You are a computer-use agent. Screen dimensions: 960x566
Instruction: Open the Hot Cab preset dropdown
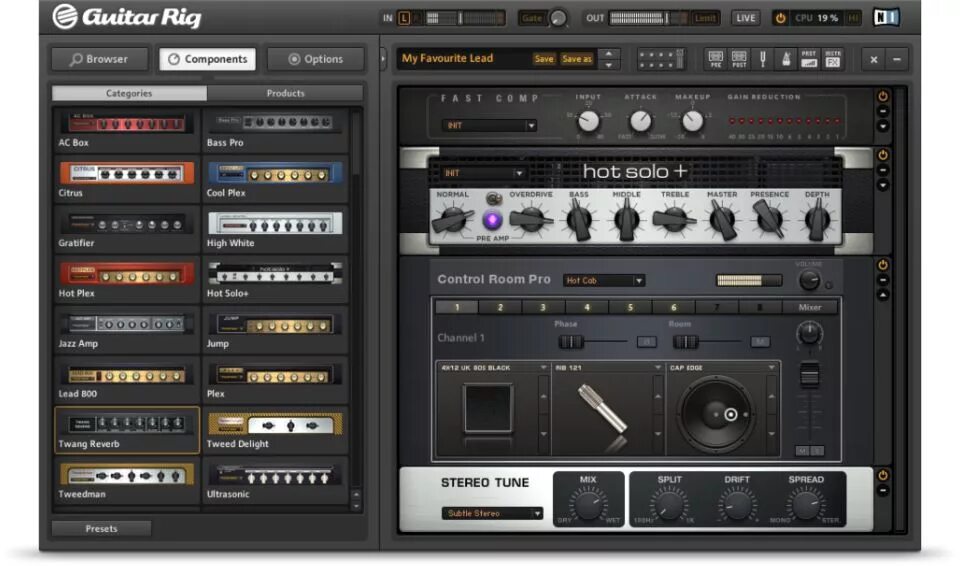click(603, 281)
